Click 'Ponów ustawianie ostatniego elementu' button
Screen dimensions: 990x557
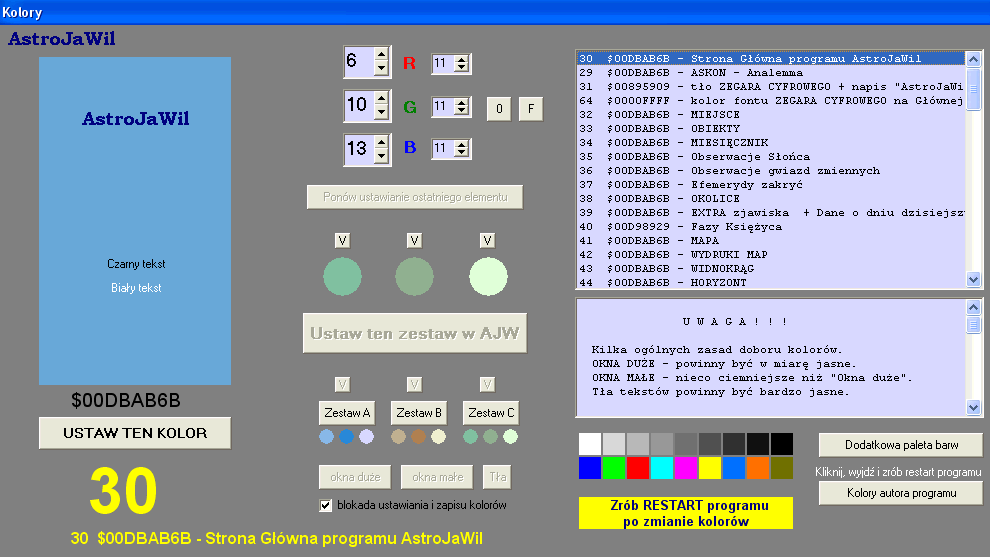click(415, 197)
